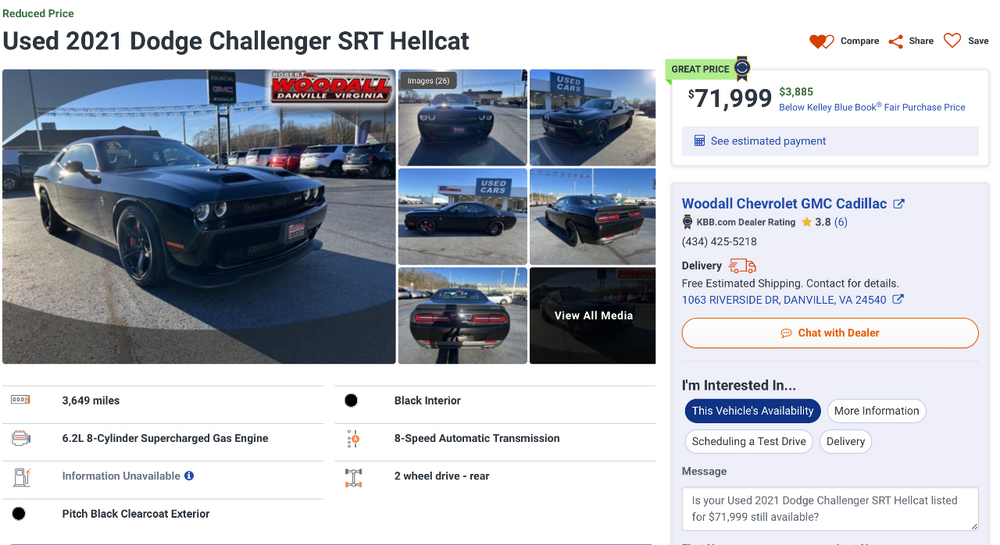Toggle This Vehicle's Availability chip
The image size is (1000, 545).
(752, 411)
